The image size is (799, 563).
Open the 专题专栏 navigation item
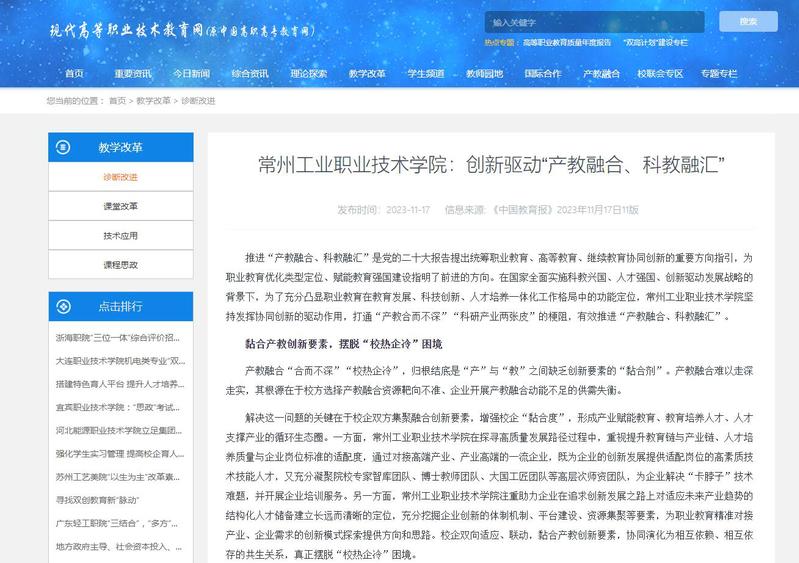coord(718,73)
